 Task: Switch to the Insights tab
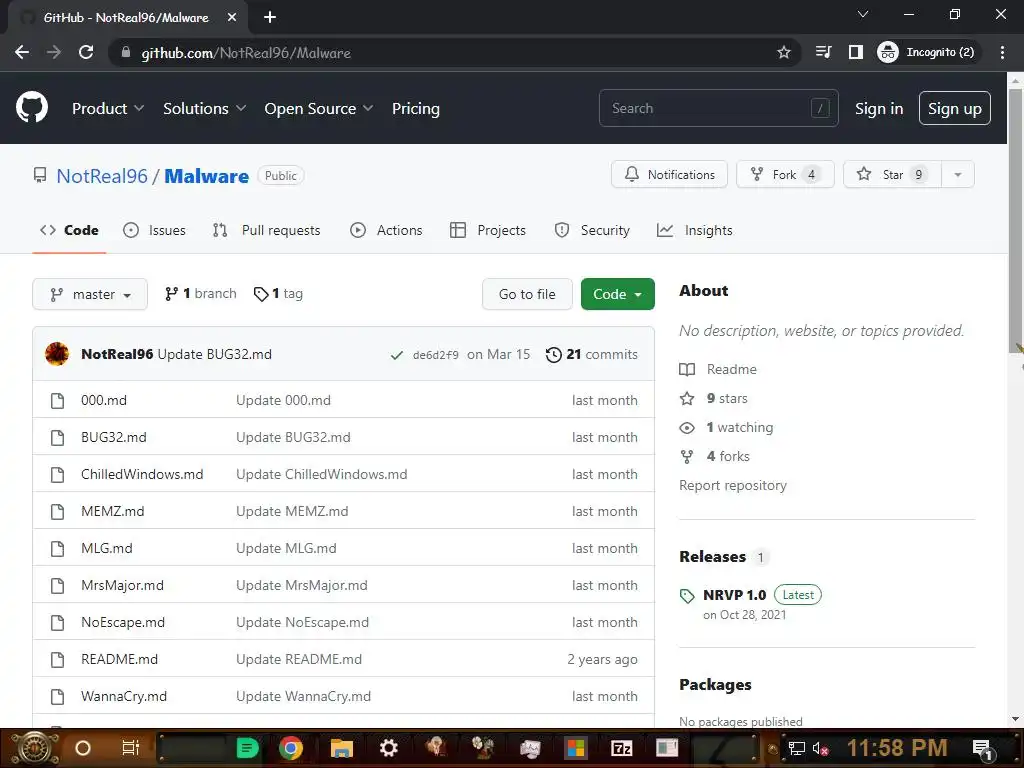pos(695,231)
